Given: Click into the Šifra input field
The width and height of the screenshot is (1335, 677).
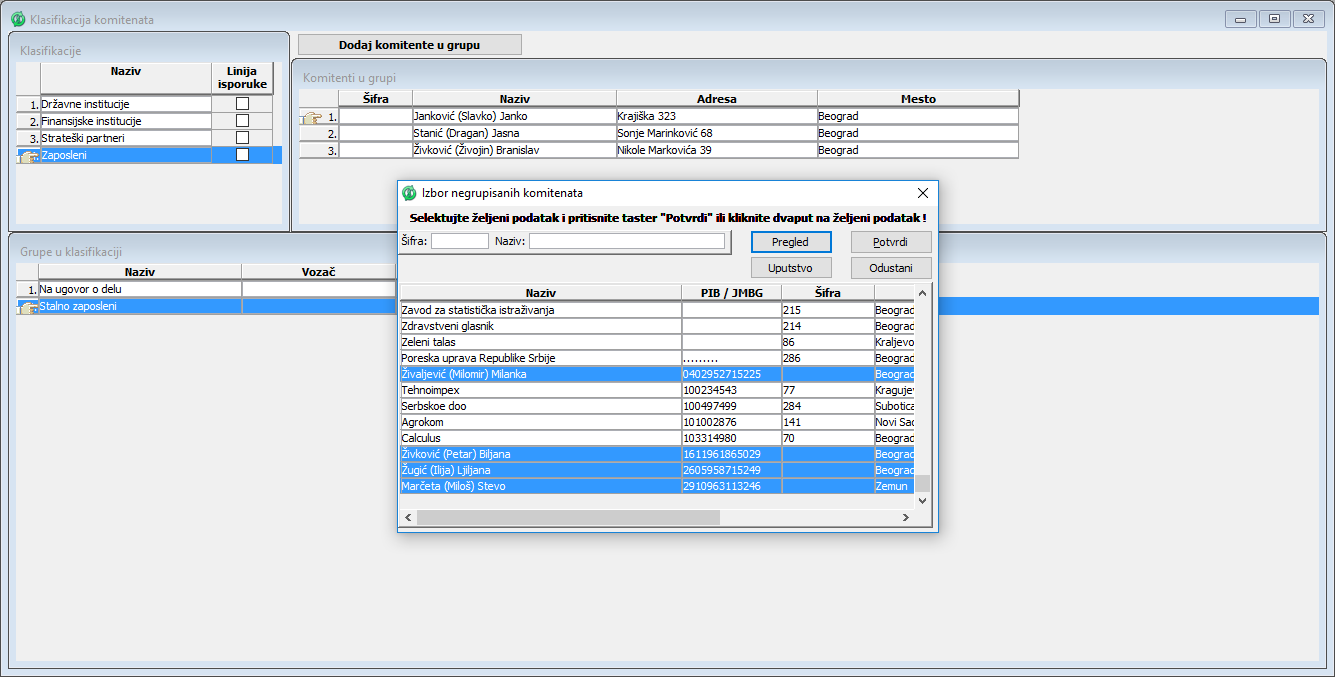Looking at the screenshot, I should click(459, 241).
